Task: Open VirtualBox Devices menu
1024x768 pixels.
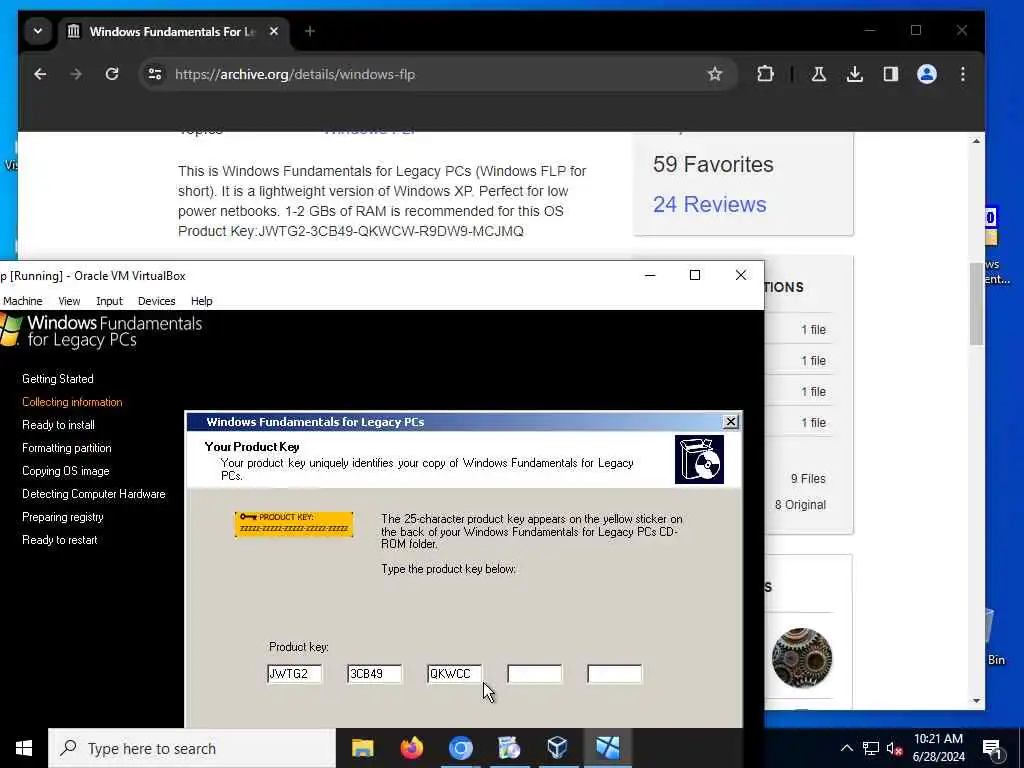Action: (x=157, y=301)
